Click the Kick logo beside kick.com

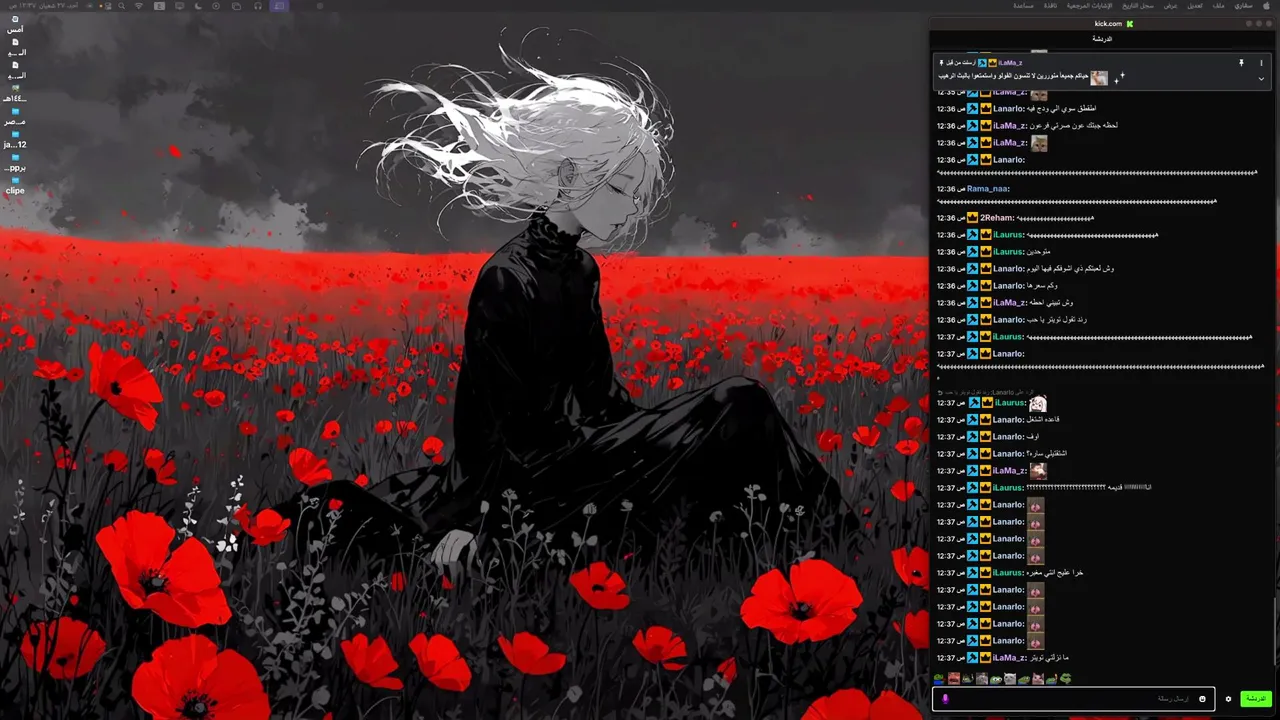[1130, 24]
